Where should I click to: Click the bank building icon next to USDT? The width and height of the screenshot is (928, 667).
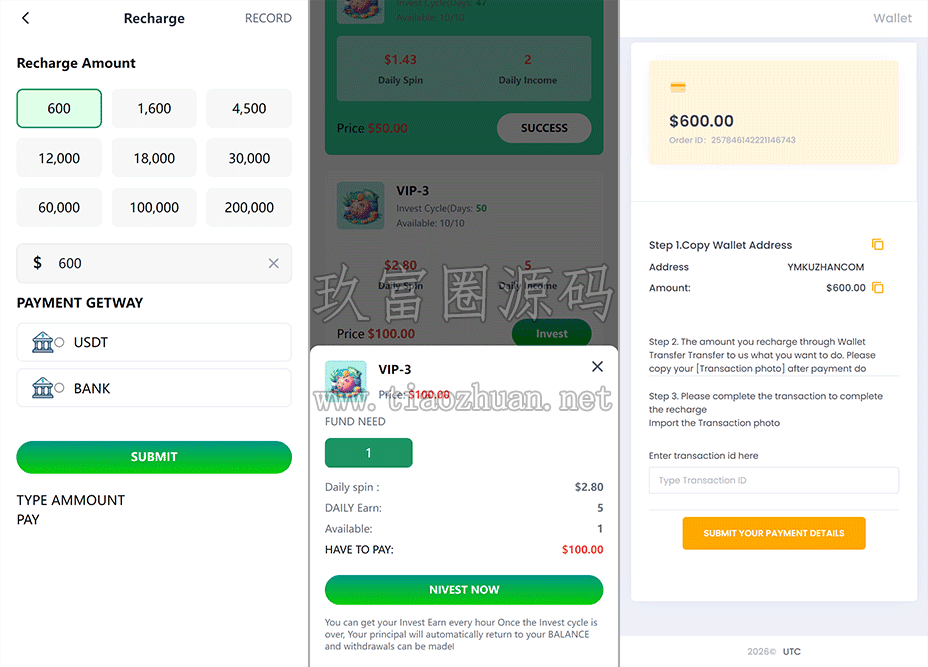tap(43, 342)
